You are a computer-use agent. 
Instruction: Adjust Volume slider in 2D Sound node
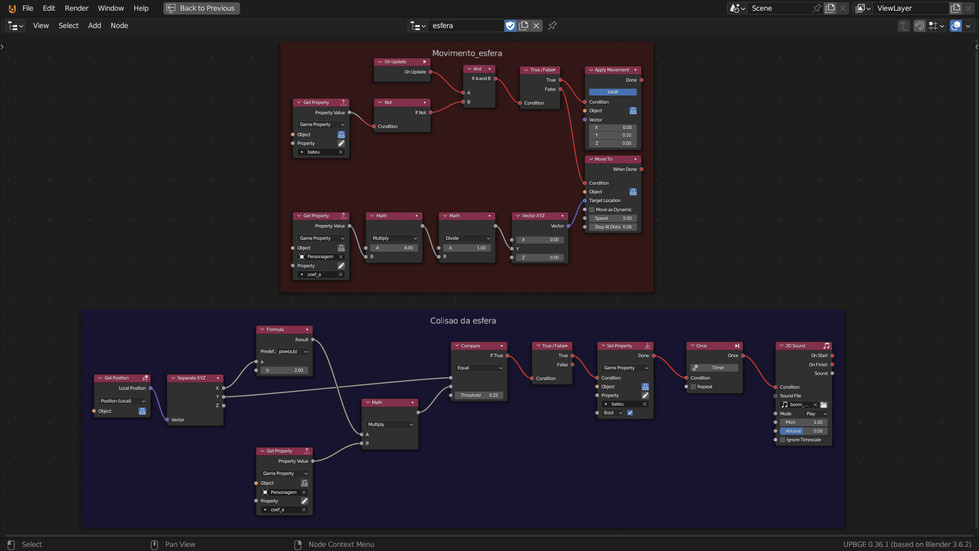tap(804, 431)
